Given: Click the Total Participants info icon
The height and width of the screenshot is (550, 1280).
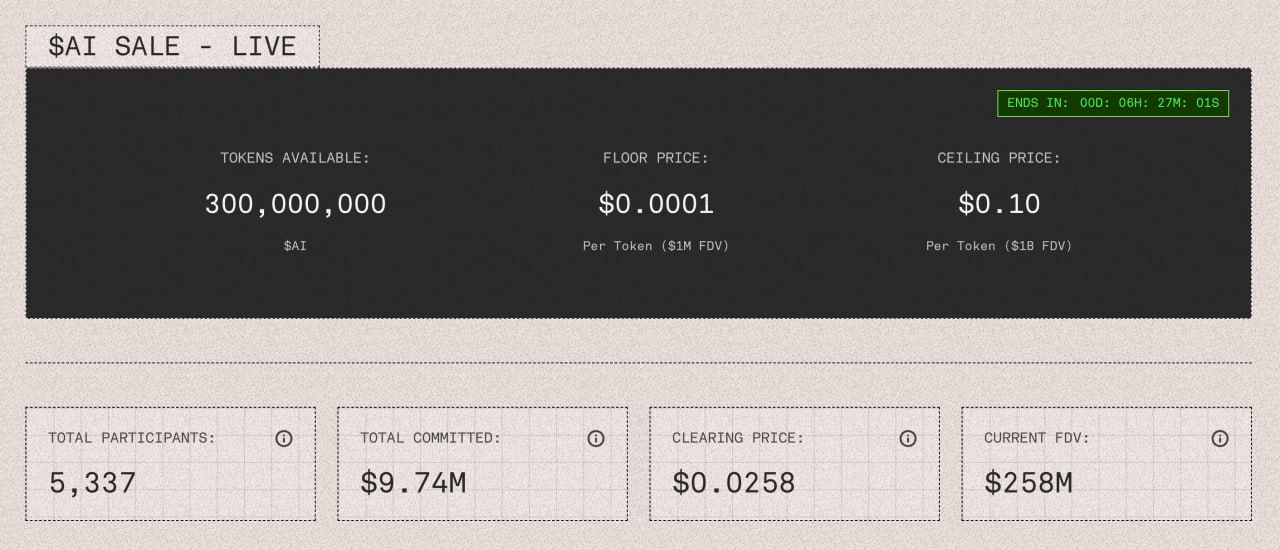Looking at the screenshot, I should pos(284,438).
